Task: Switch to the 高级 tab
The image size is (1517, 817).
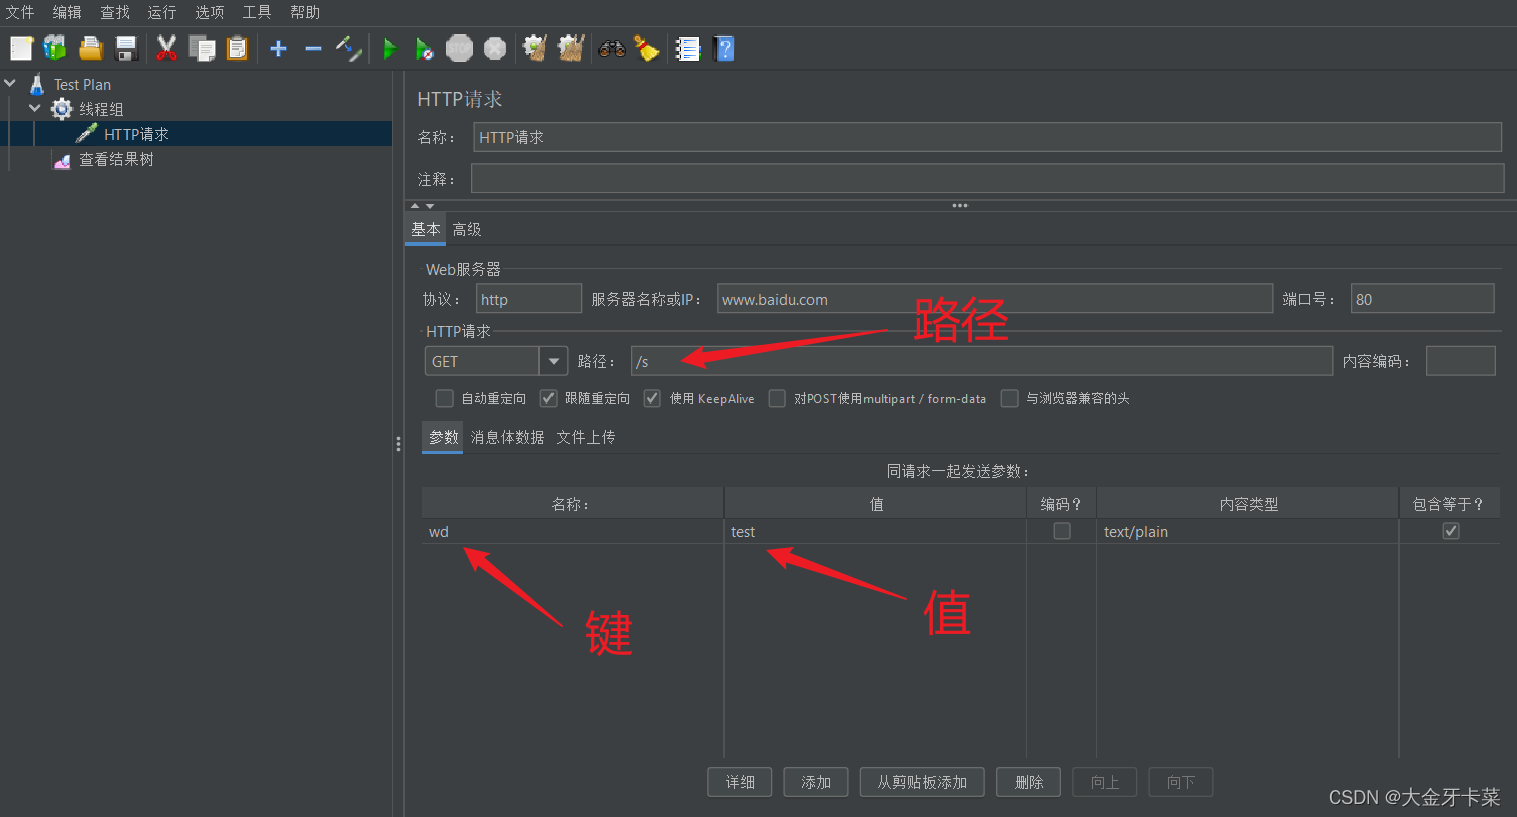Action: (x=467, y=229)
